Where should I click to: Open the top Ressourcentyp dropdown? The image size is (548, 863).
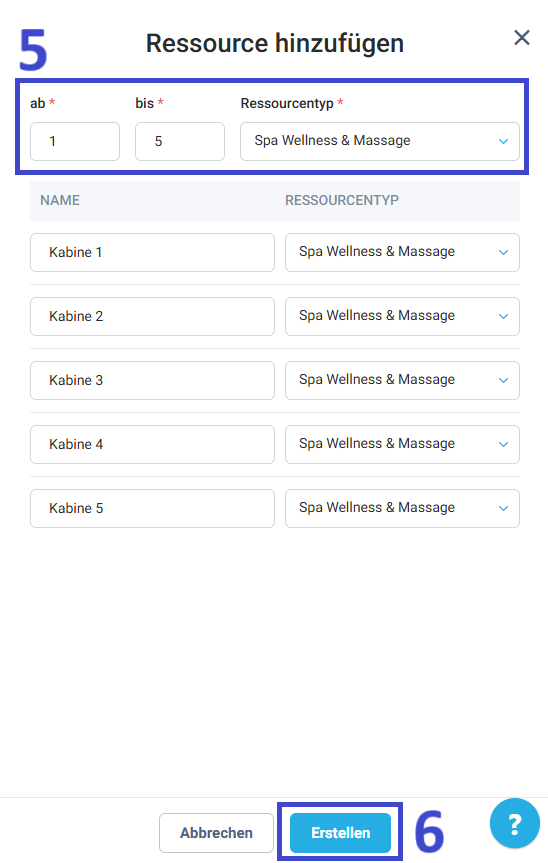point(380,141)
